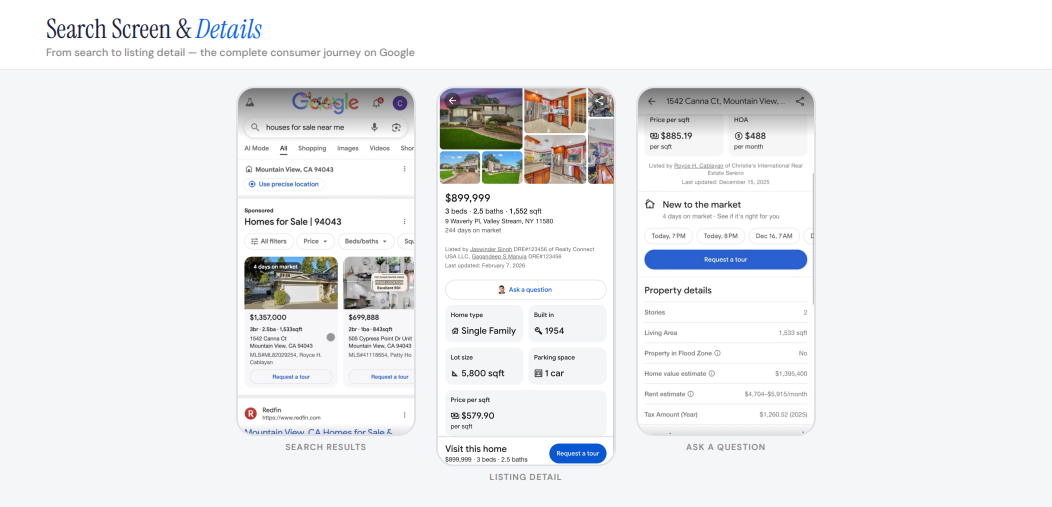The image size is (1052, 507).
Task: Click the wide blue Request a tour button under tour times
Action: [725, 260]
